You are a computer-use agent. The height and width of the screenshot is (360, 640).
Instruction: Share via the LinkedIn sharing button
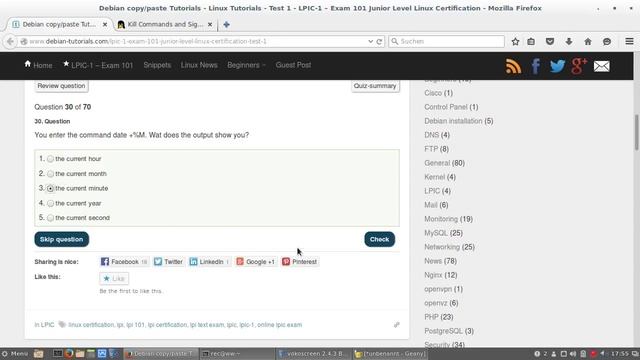[x=209, y=262]
